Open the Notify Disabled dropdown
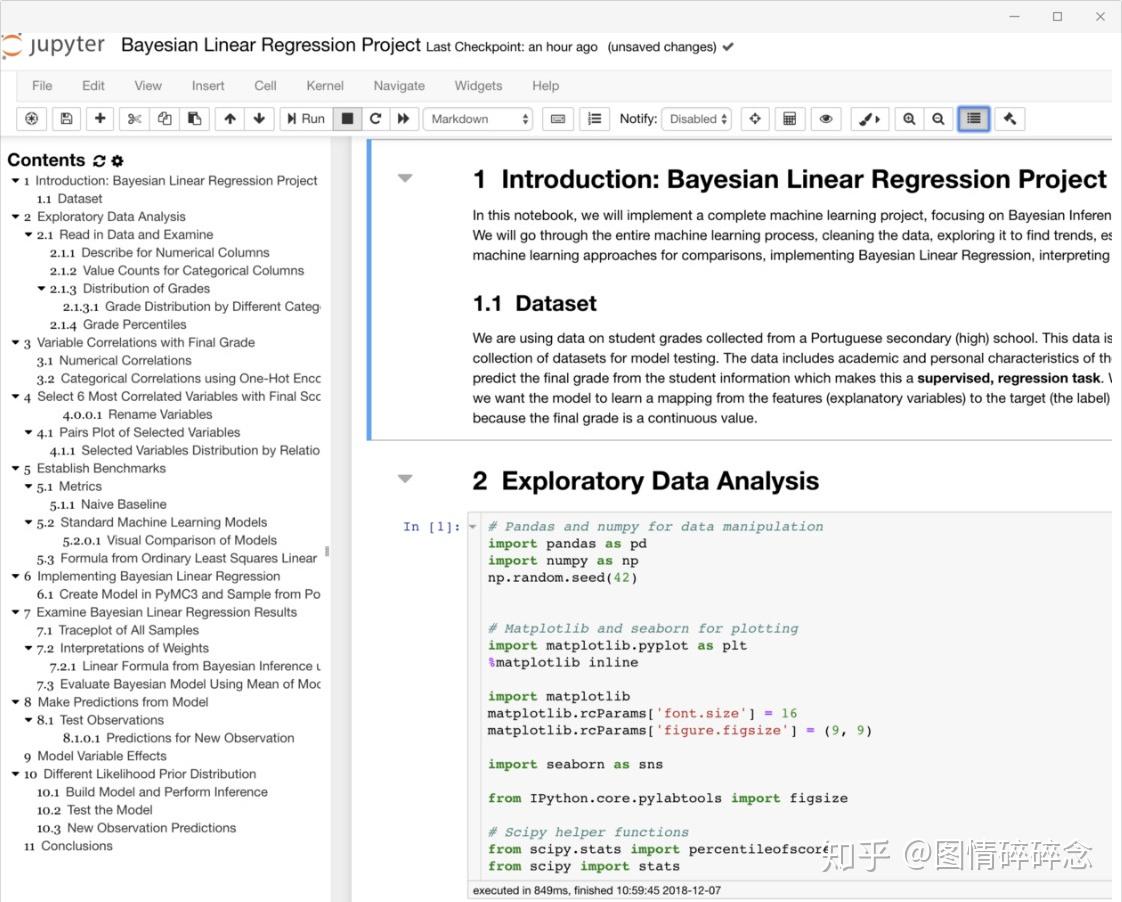 pos(696,118)
